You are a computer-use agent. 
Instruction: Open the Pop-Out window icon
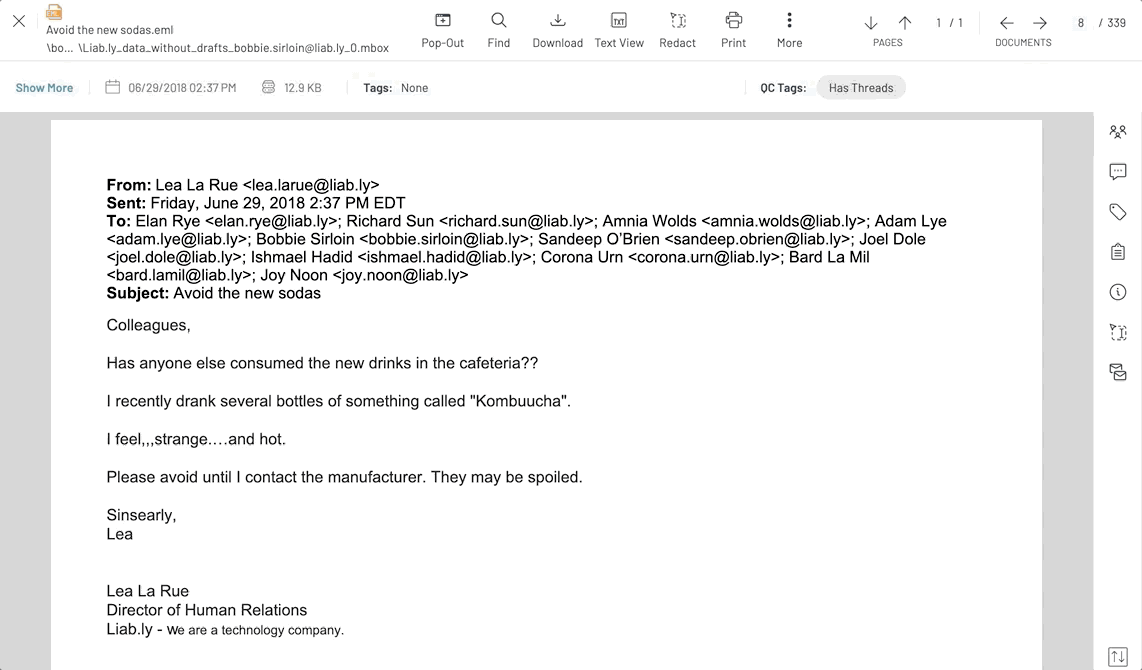pyautogui.click(x=443, y=20)
